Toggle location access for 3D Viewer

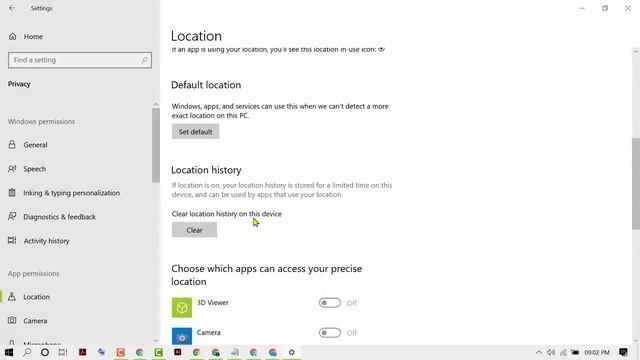(330, 303)
